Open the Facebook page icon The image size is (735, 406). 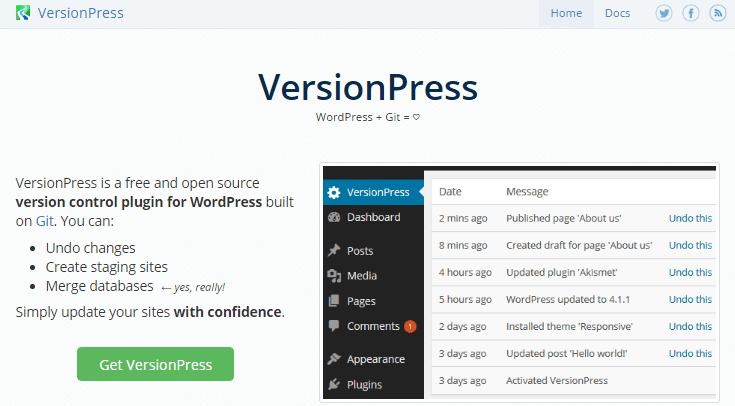691,13
